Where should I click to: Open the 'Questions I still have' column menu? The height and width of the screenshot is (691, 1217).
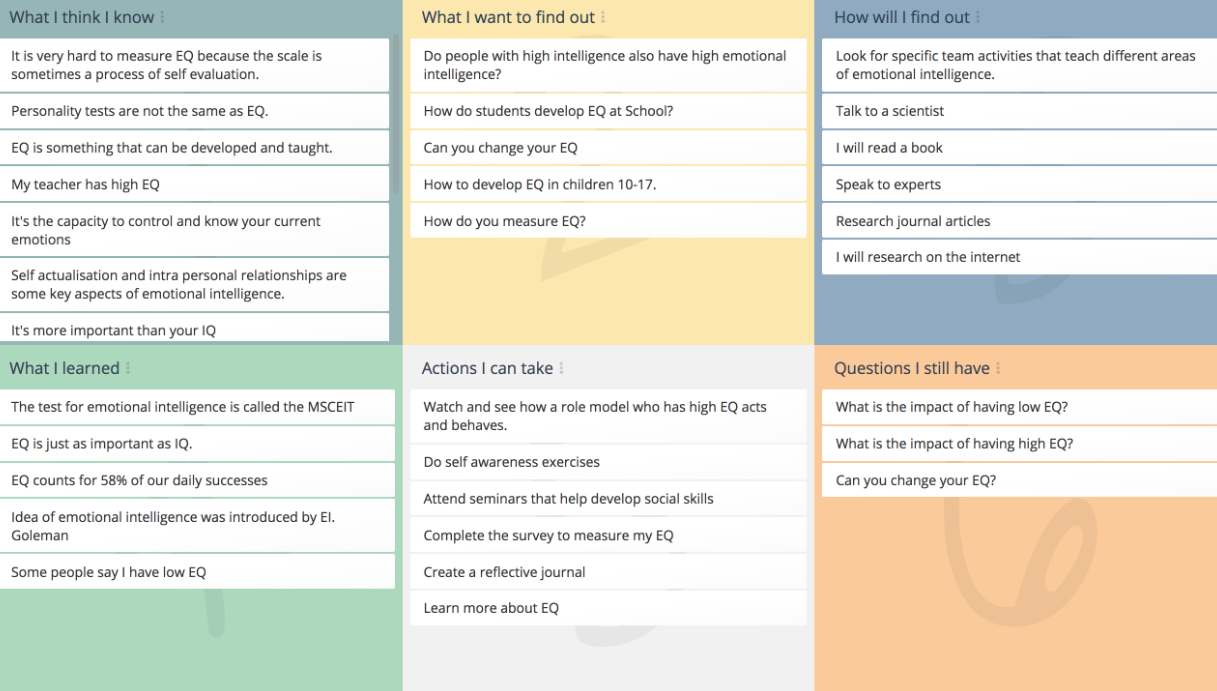998,368
